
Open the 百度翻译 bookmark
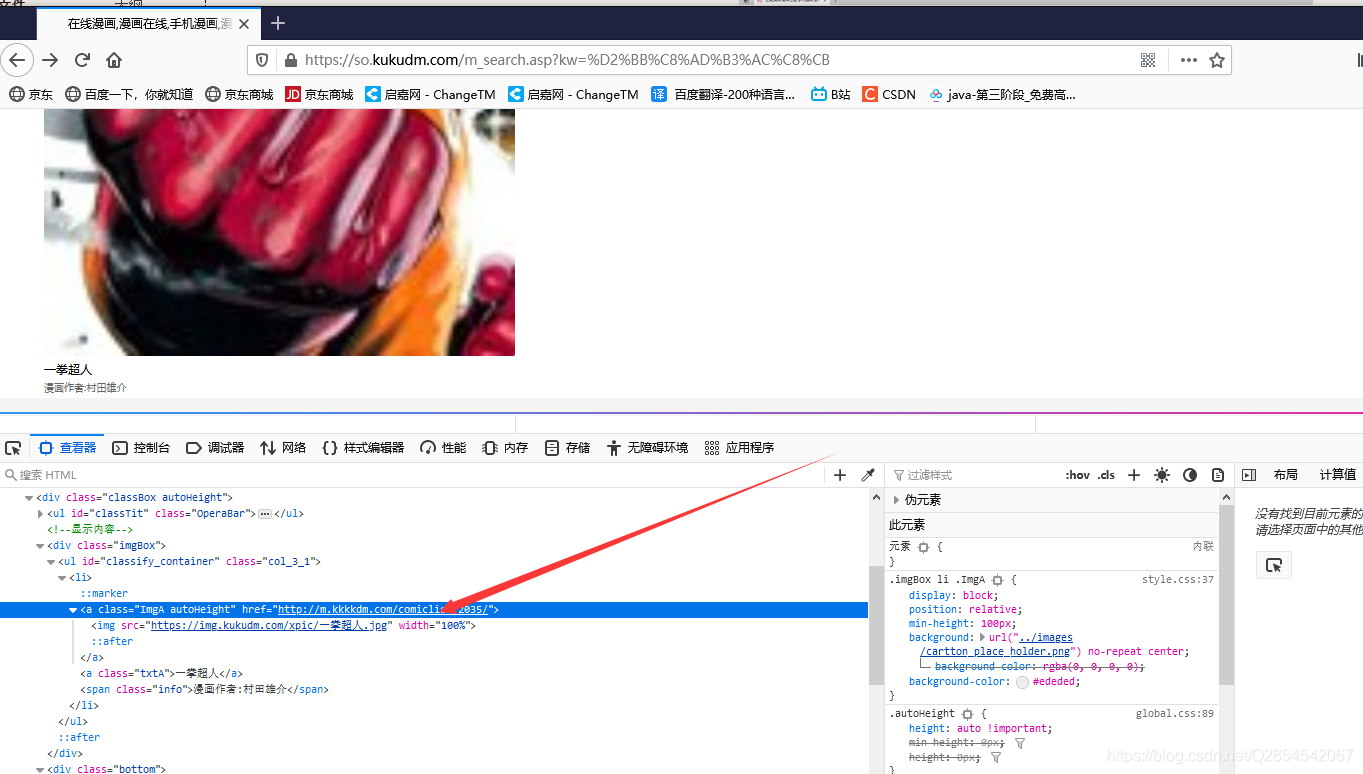(723, 94)
